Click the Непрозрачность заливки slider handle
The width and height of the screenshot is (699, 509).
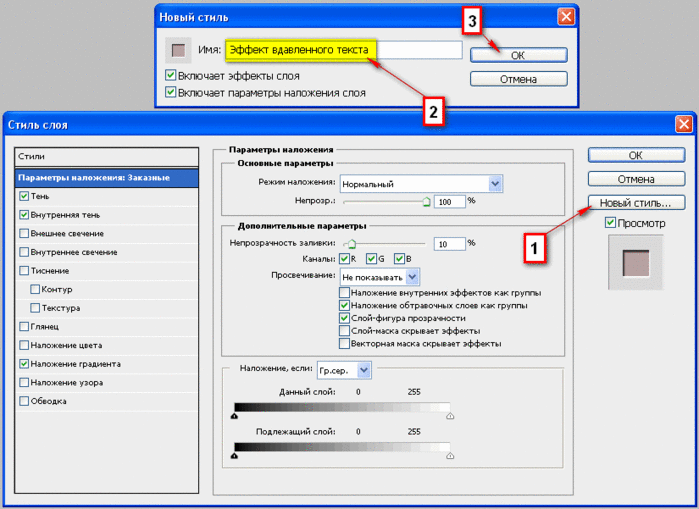click(349, 243)
